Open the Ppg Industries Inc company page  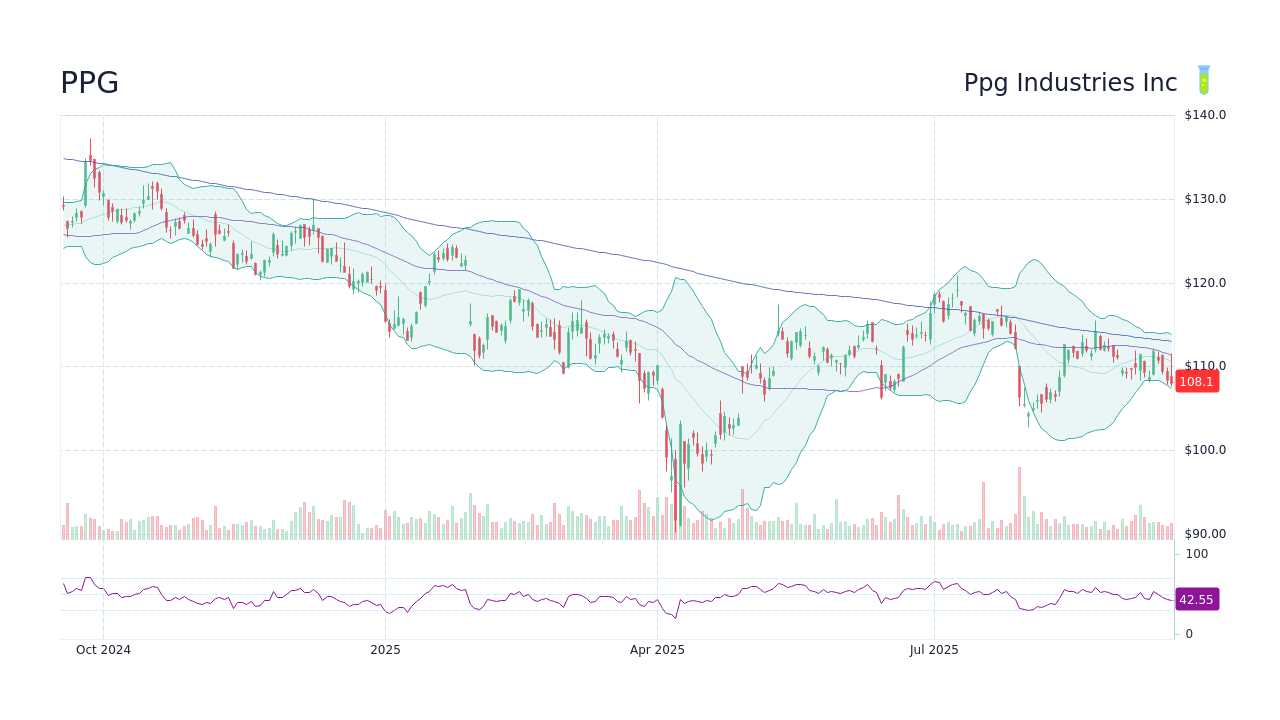pyautogui.click(x=1070, y=83)
